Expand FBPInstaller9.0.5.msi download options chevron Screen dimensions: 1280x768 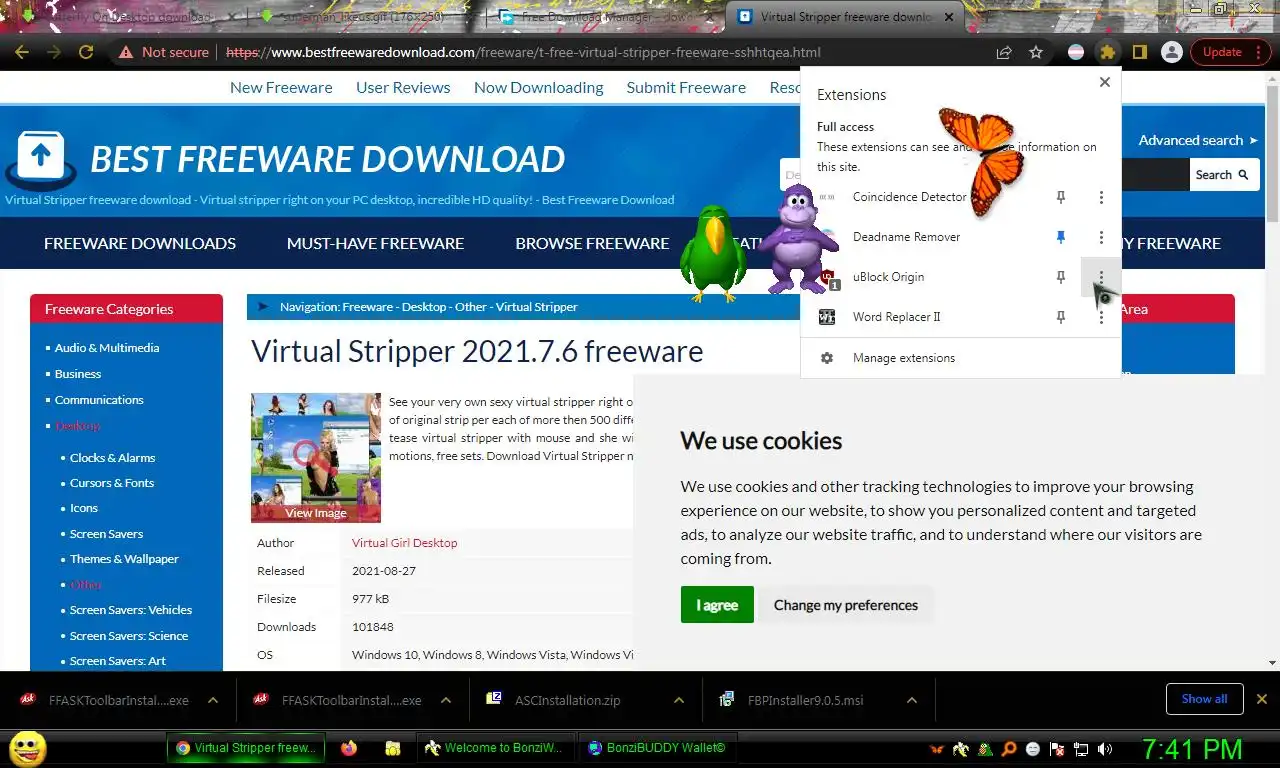912,700
